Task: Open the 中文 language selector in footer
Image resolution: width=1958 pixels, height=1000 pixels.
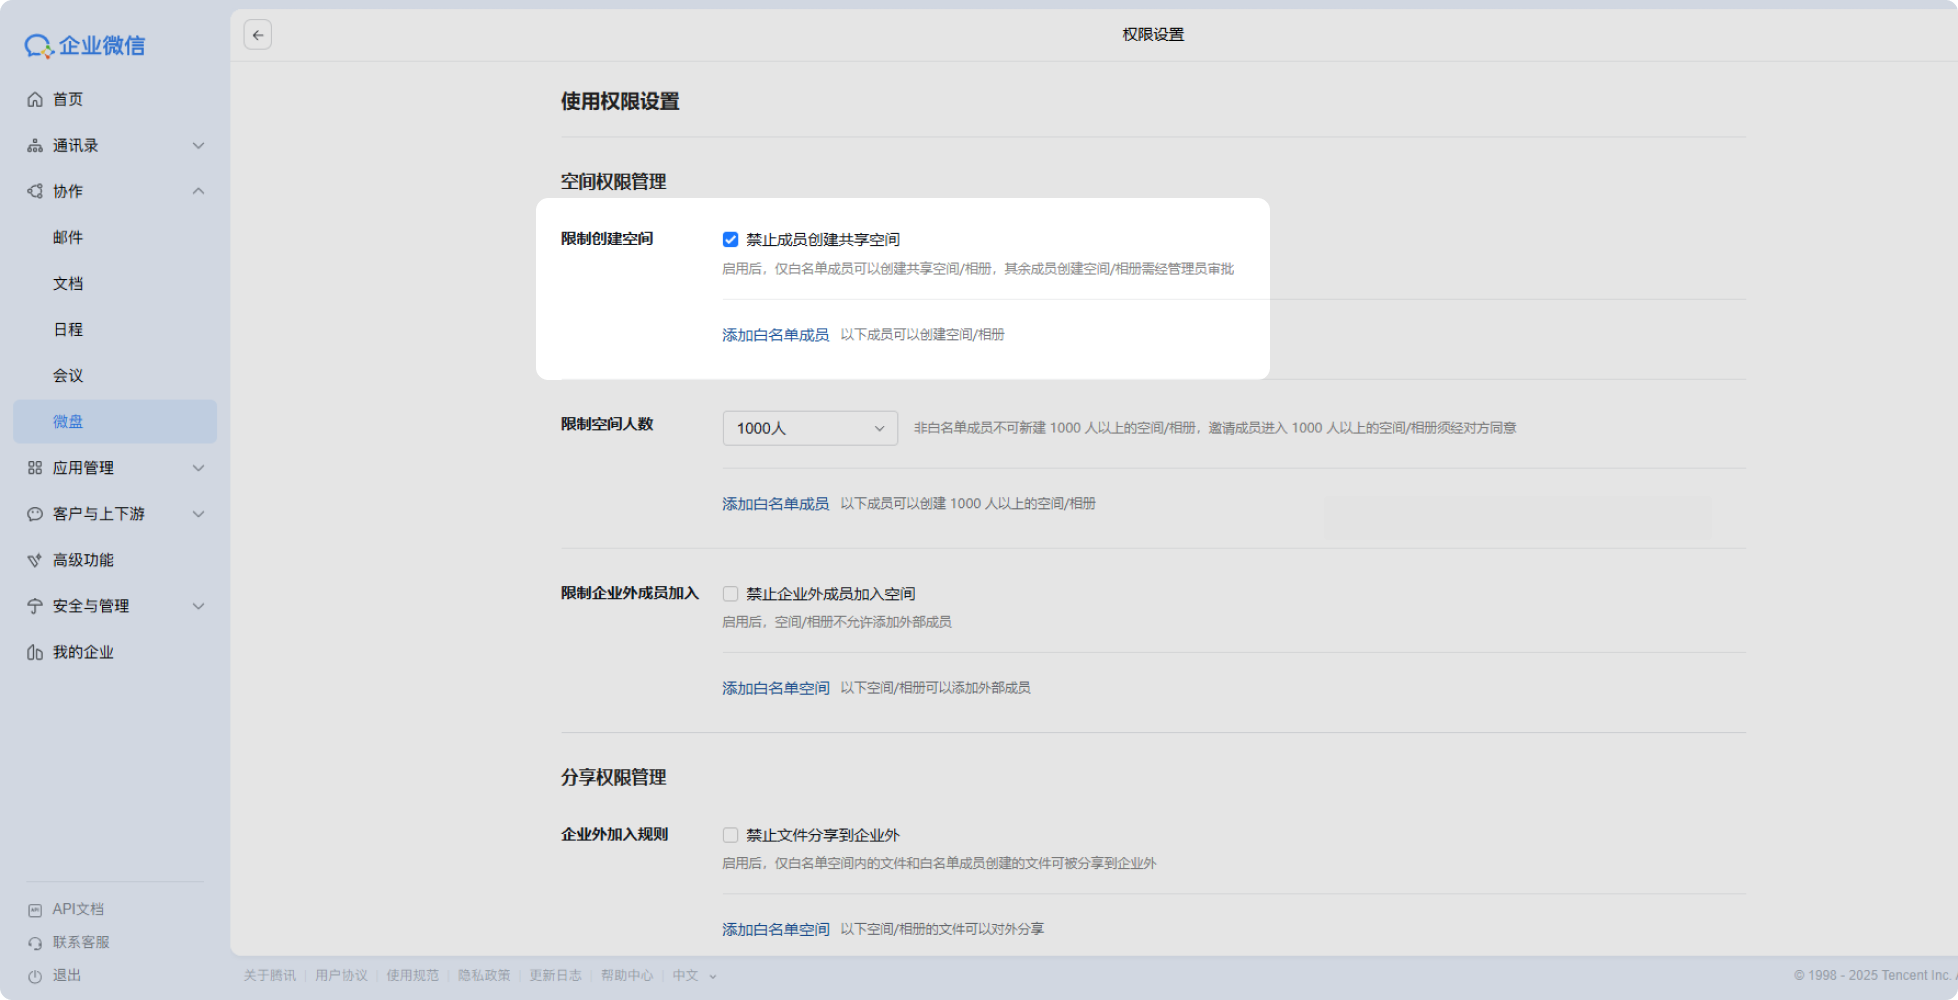Action: tap(694, 975)
